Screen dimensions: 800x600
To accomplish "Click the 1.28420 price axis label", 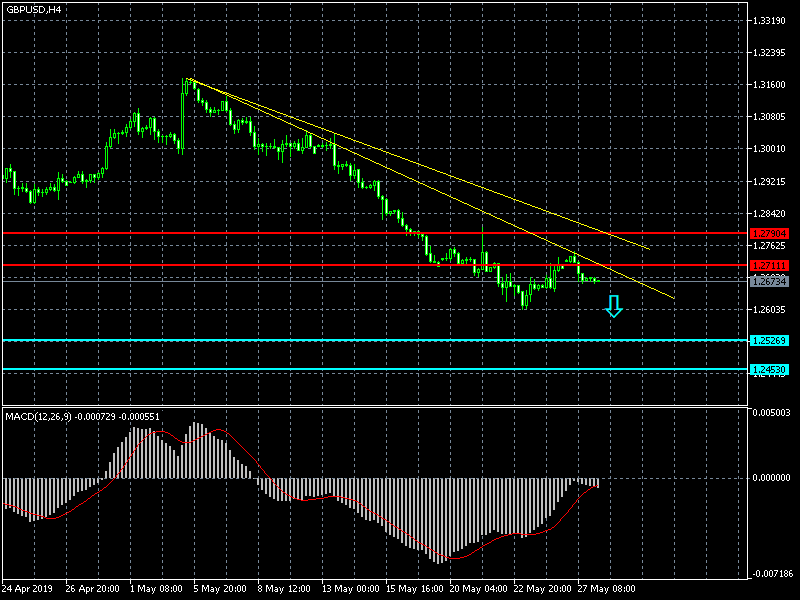I will tap(769, 213).
